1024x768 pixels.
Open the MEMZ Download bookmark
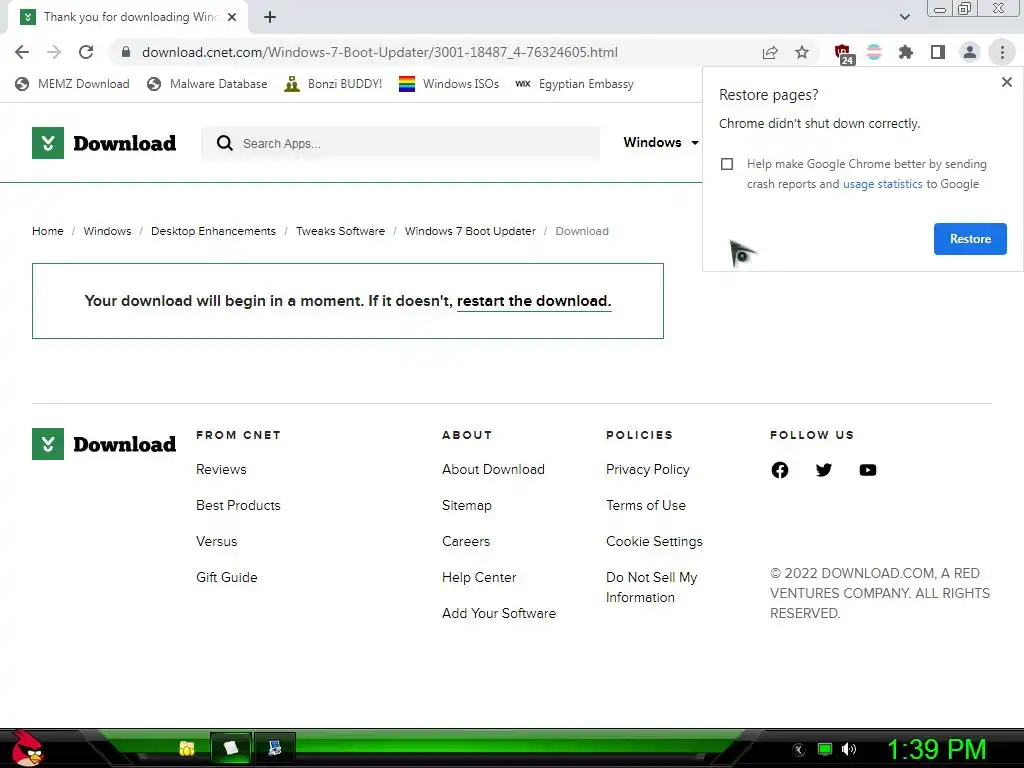72,84
